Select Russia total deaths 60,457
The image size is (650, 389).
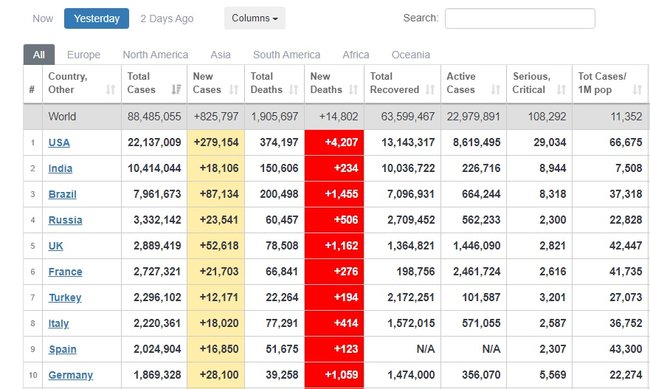tap(281, 219)
